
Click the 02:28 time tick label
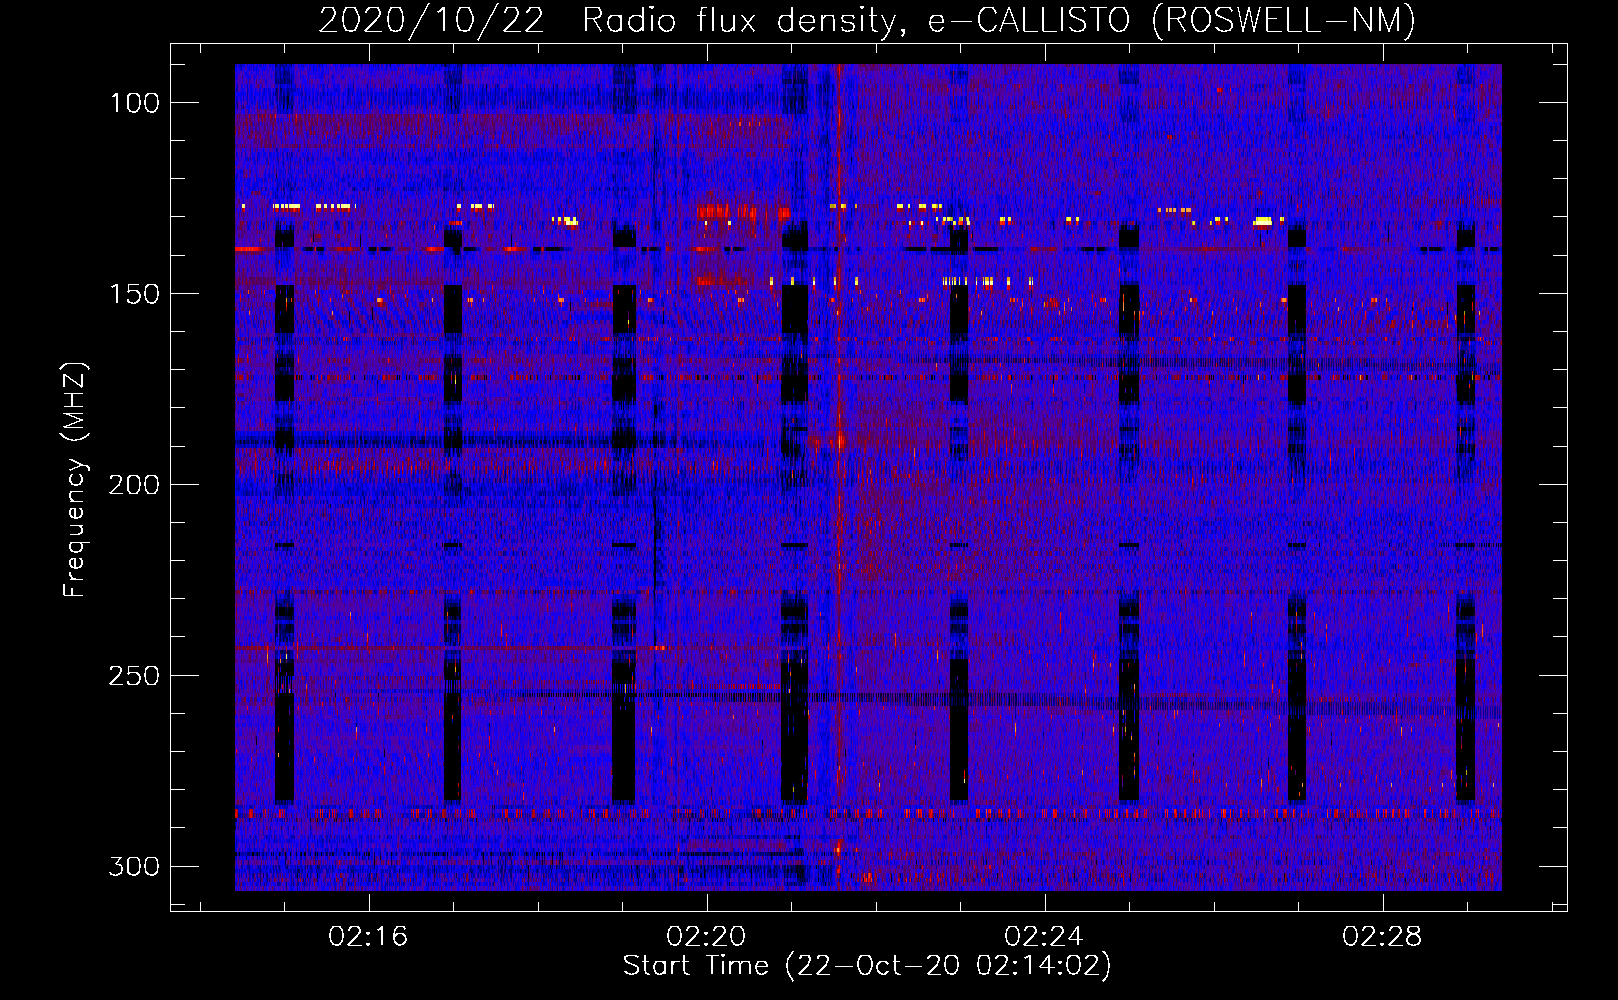click(1382, 937)
